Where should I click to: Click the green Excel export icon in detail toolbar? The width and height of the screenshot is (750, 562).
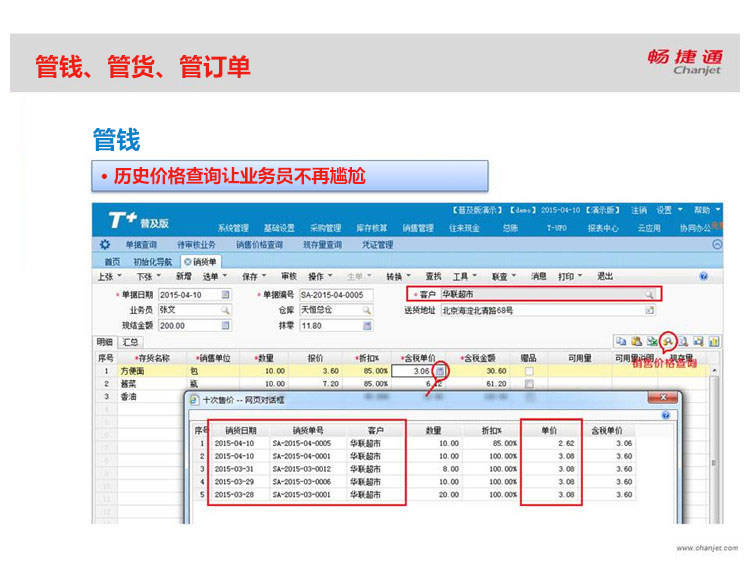tap(652, 341)
